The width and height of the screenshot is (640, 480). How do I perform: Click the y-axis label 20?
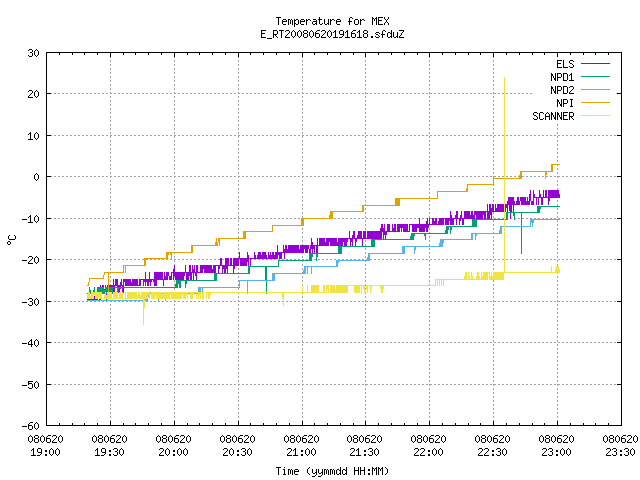click(x=33, y=94)
